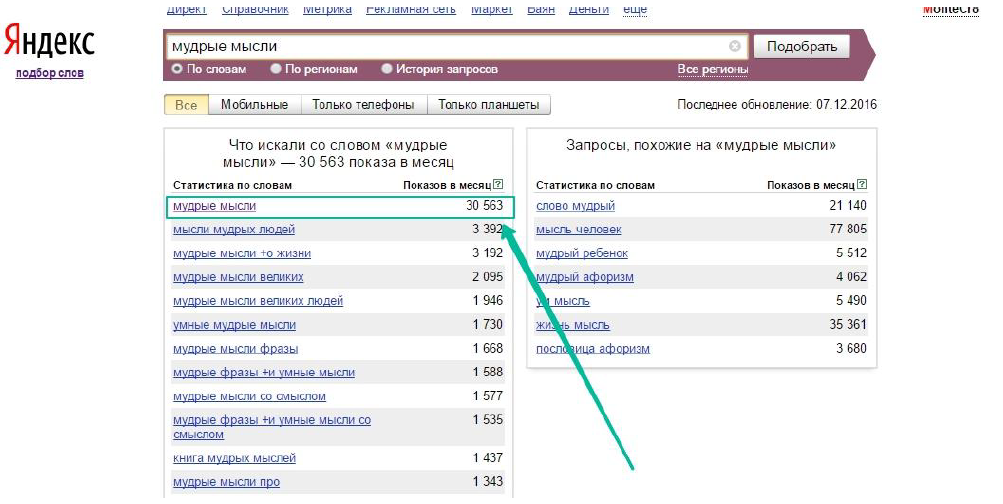Open the 'подбор слов' link under logo

pos(50,73)
